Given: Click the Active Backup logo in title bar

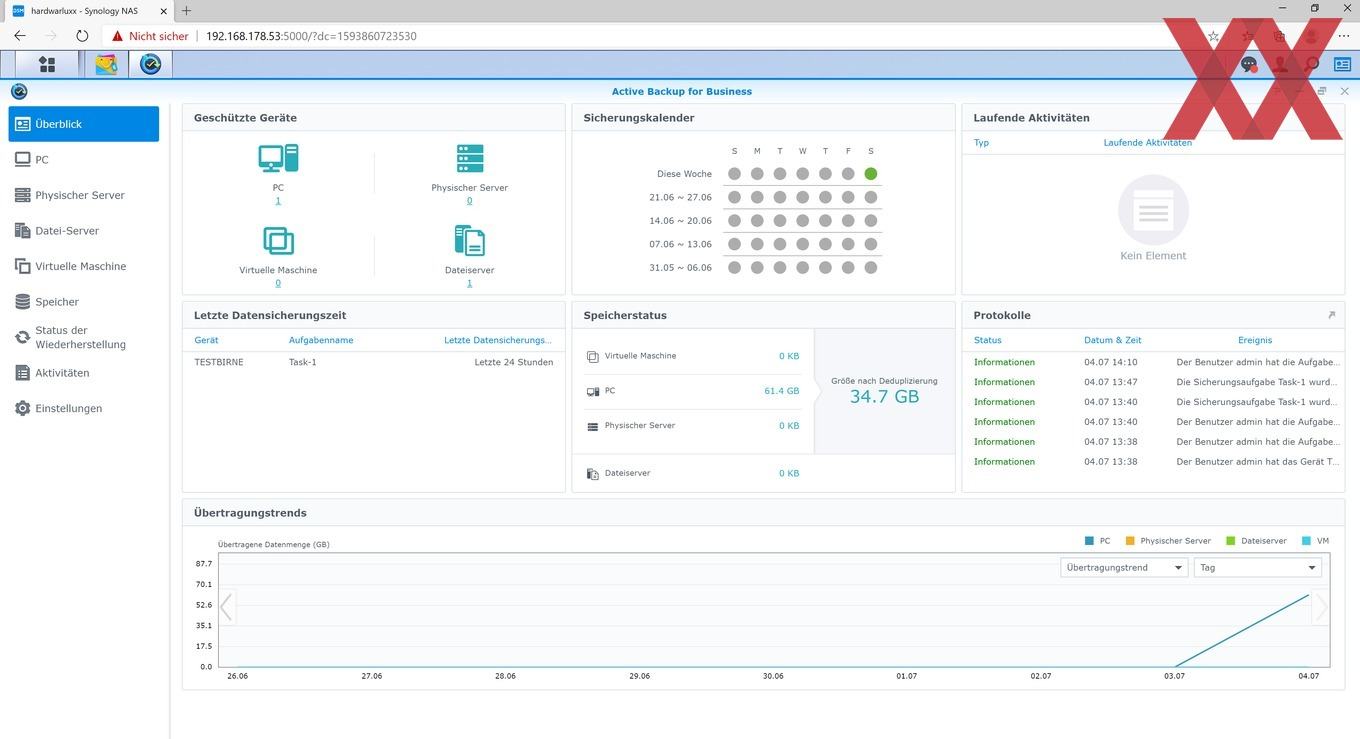Looking at the screenshot, I should click(x=19, y=91).
